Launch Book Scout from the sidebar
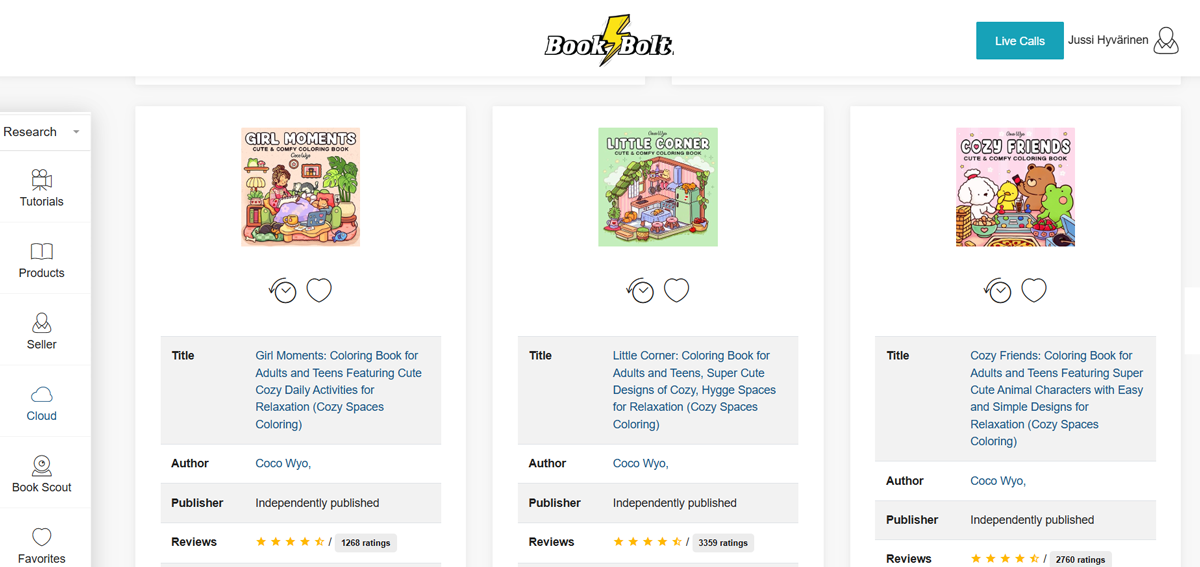Image resolution: width=1200 pixels, height=567 pixels. click(x=42, y=474)
